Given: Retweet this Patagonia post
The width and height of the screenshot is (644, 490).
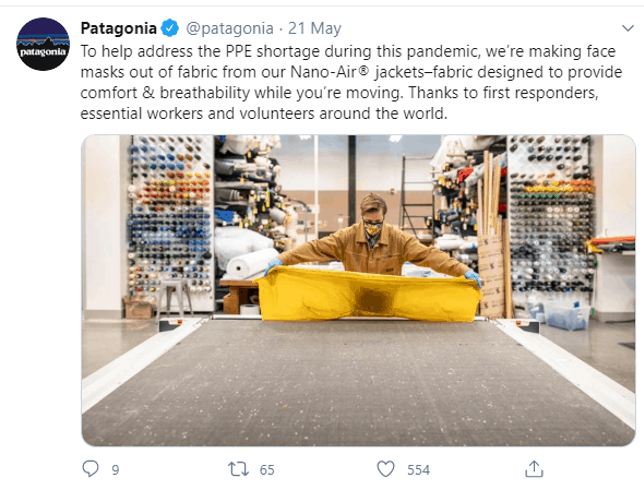Looking at the screenshot, I should [x=238, y=469].
